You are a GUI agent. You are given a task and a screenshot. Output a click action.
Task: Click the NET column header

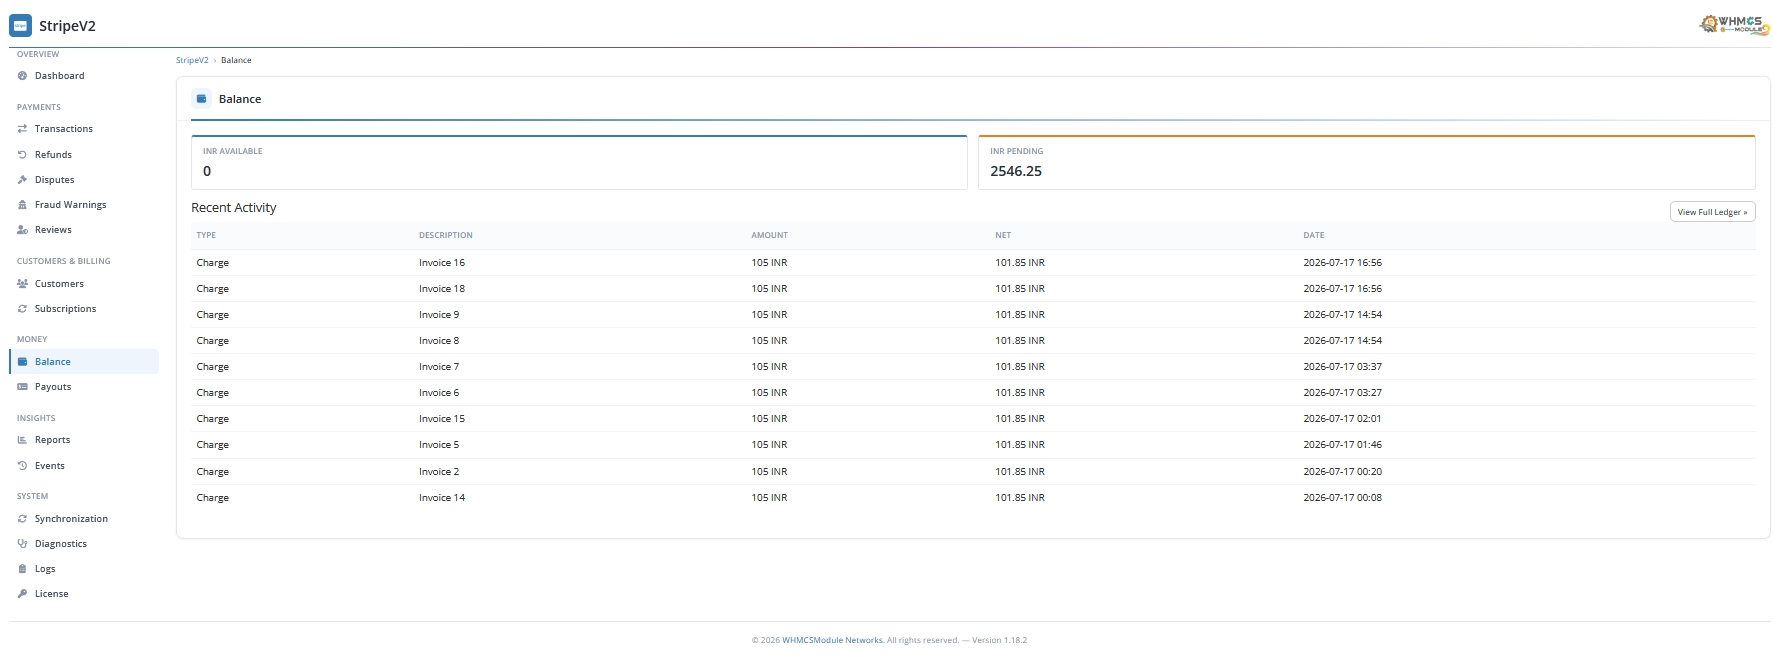tap(1003, 235)
